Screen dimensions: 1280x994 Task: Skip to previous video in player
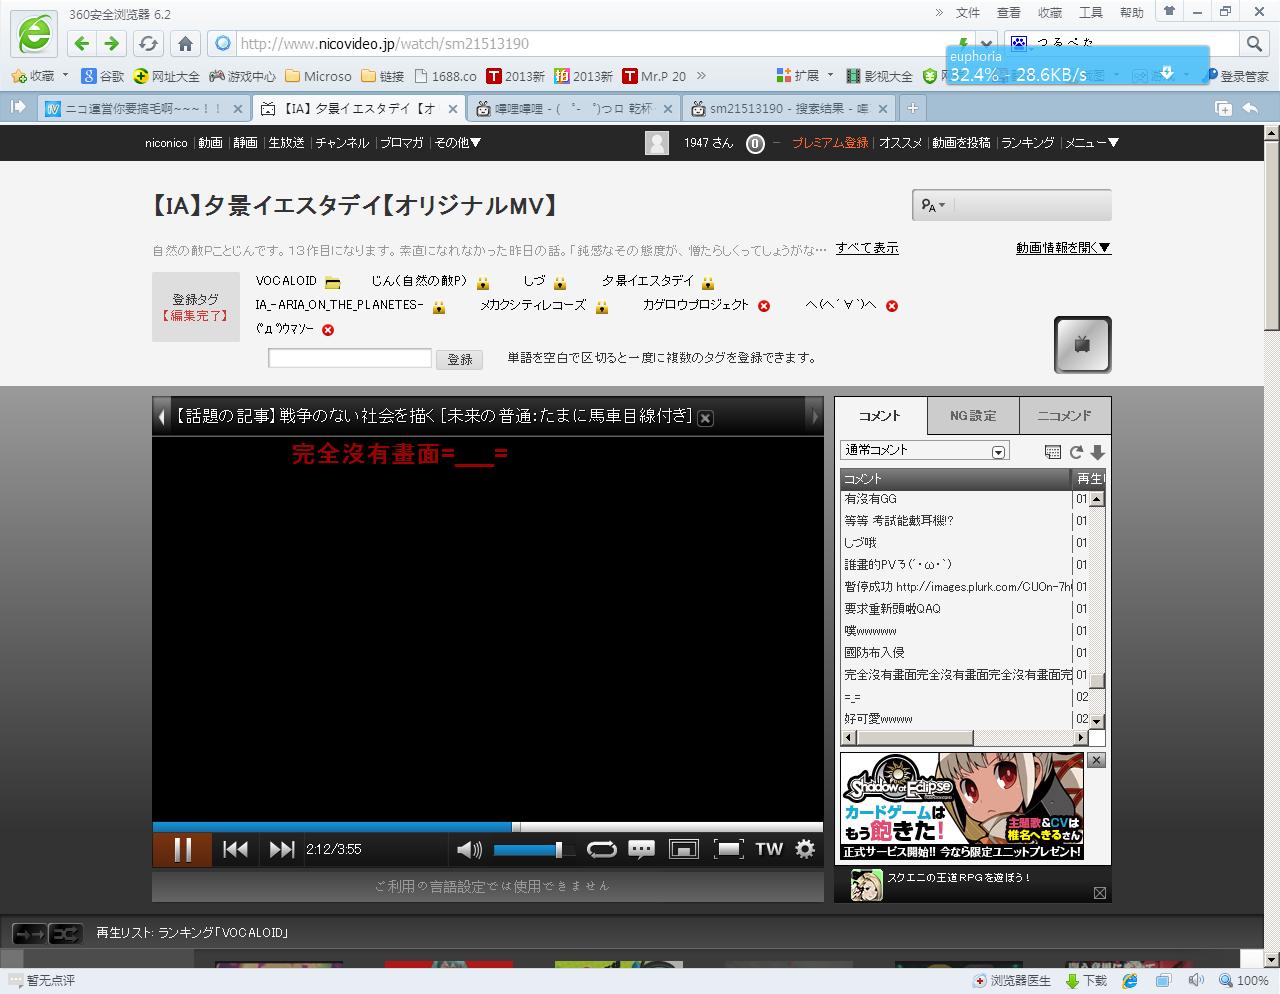[x=235, y=849]
